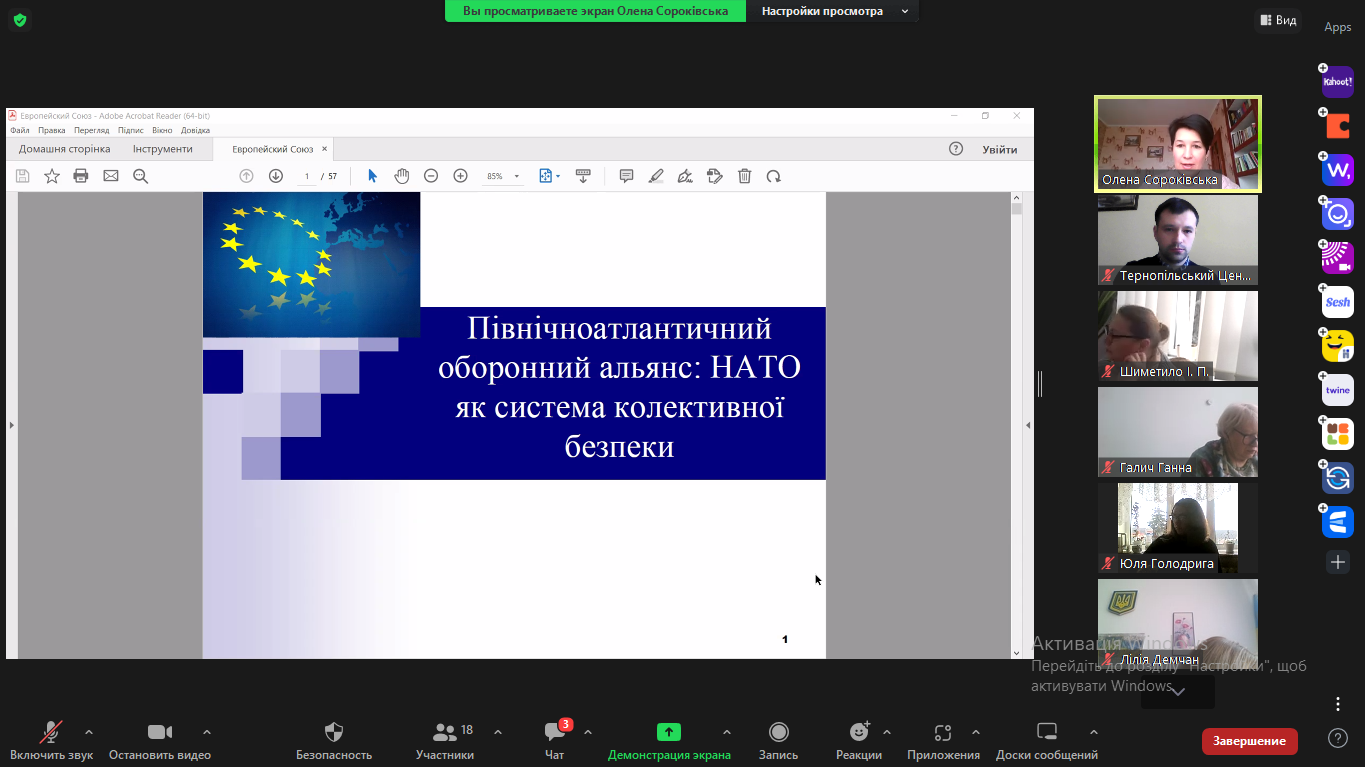Switch to Домашня сторінка tab
Screen dimensions: 1365x767
pyautogui.click(x=65, y=149)
